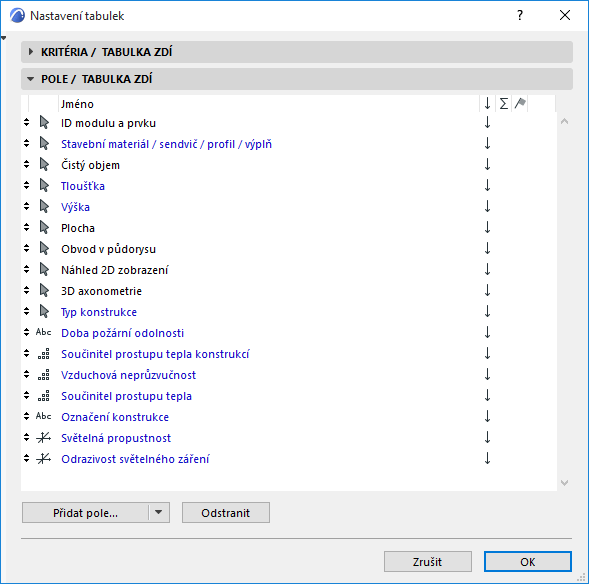Collapse the POLE / TABULKA ZDÍ panel
Image resolution: width=589 pixels, height=584 pixels.
[30, 79]
